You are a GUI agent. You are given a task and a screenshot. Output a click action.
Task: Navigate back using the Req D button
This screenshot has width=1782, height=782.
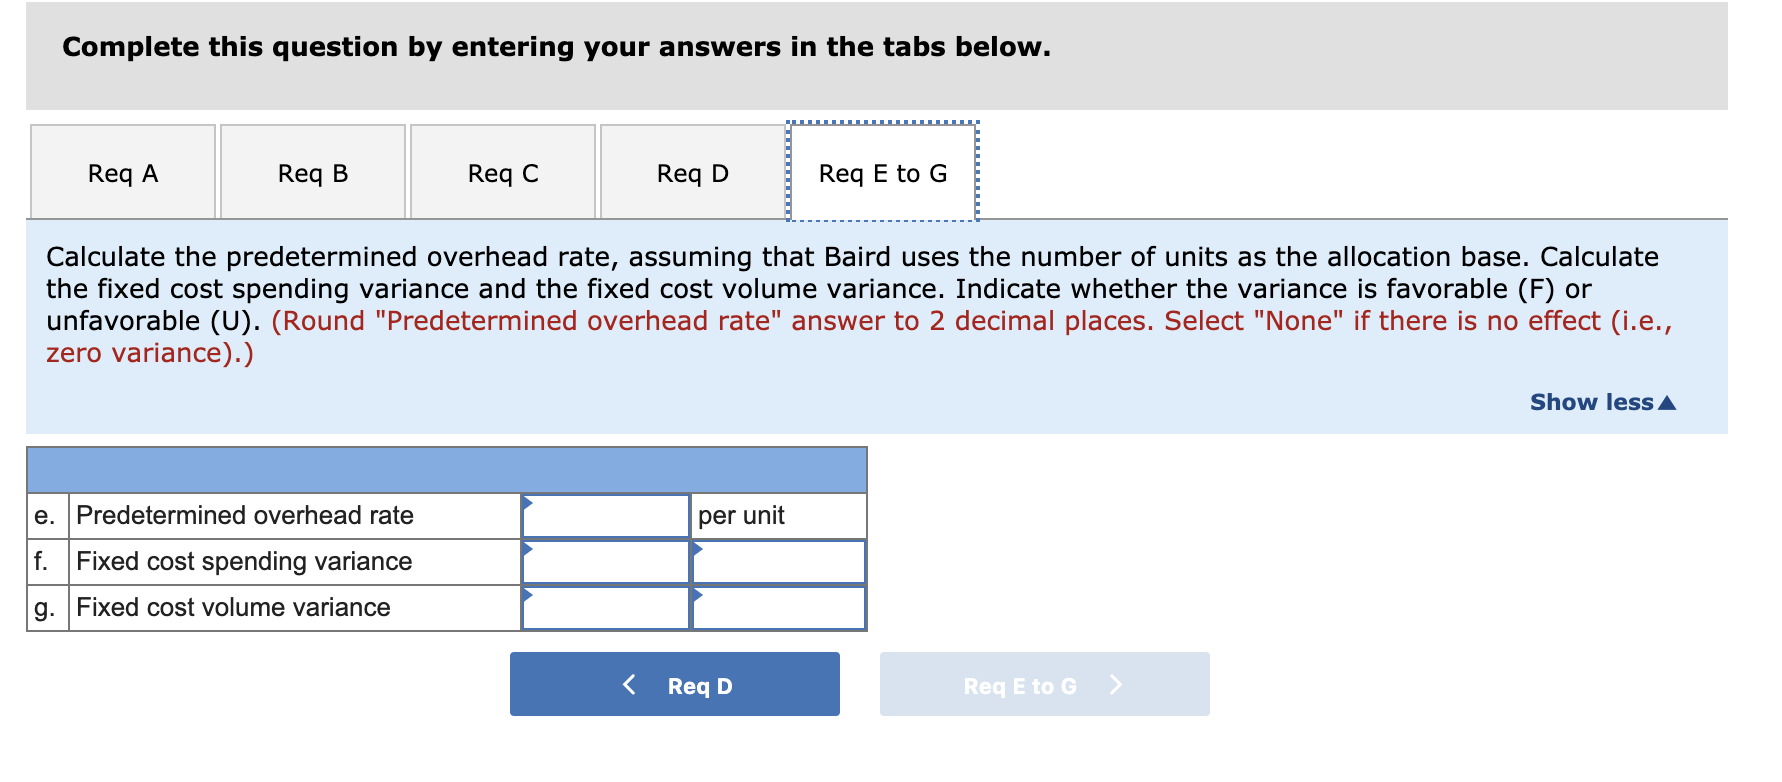[674, 684]
